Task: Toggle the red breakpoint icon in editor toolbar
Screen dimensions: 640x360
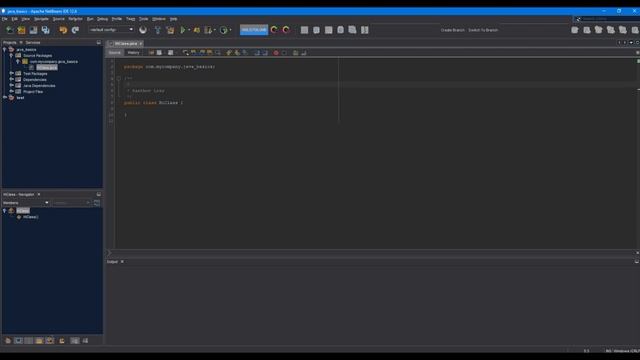Action: 276,53
